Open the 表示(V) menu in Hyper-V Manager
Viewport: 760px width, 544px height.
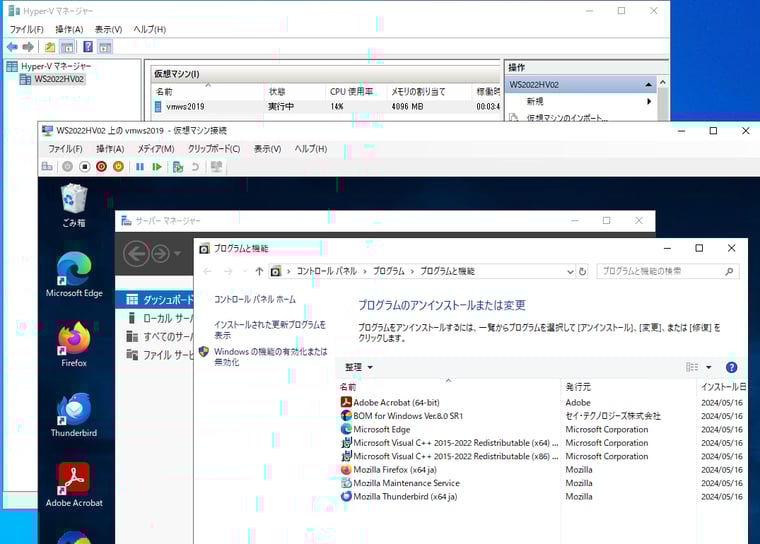[108, 29]
